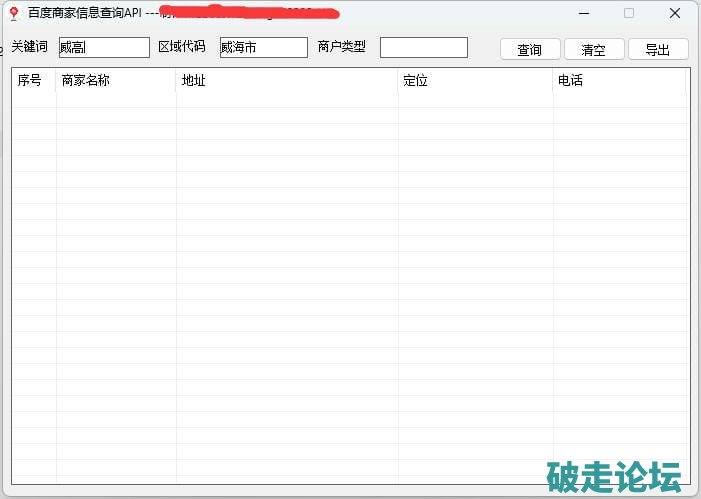Click the 查询 button to search
Image resolution: width=701 pixels, height=499 pixels.
click(530, 49)
